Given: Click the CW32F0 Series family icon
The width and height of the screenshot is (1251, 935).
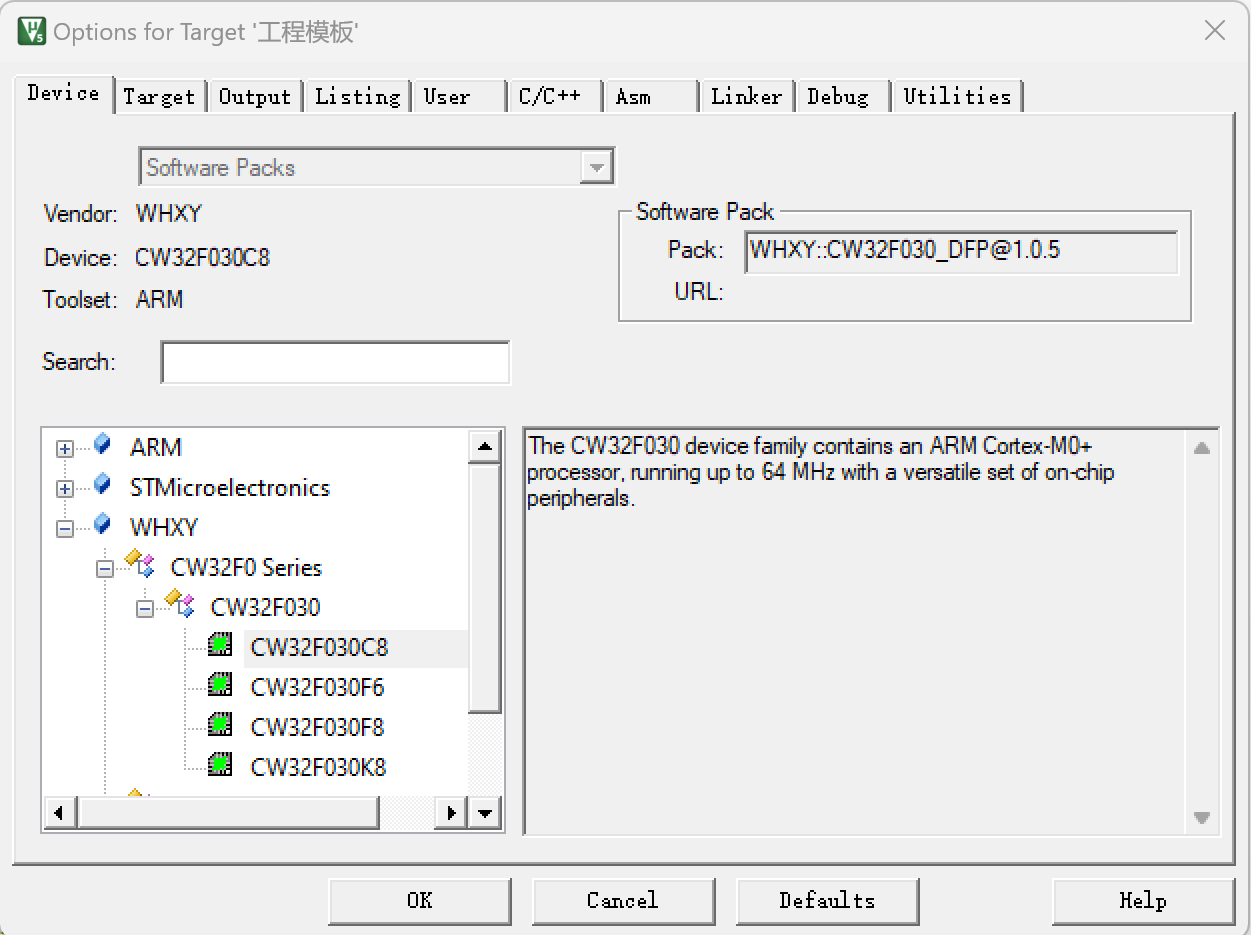Looking at the screenshot, I should [x=139, y=565].
